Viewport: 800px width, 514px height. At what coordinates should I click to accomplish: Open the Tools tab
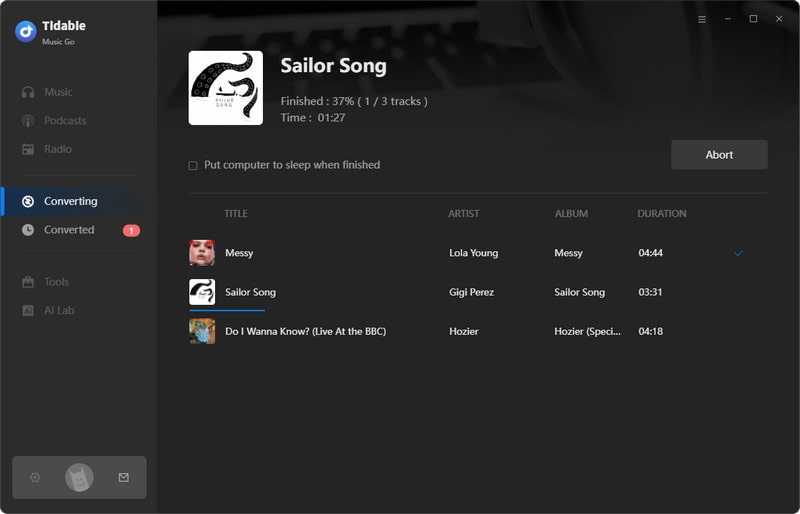point(56,282)
